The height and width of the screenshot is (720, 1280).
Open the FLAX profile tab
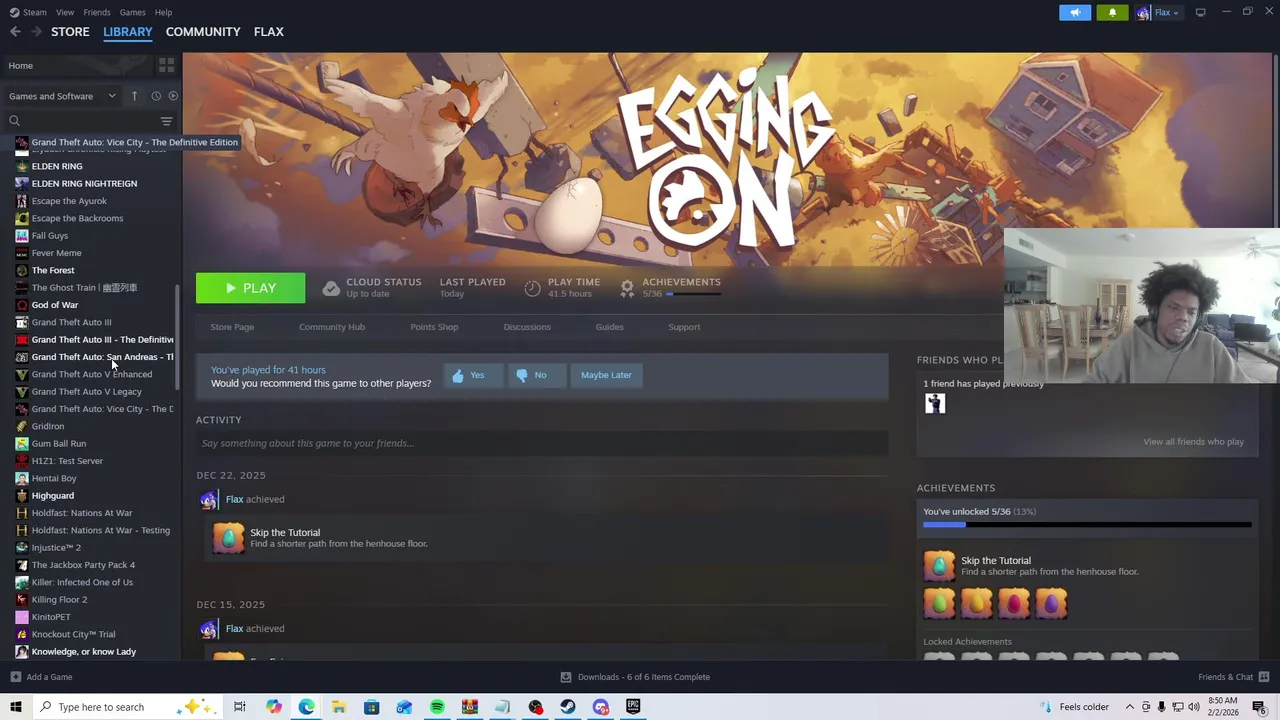pos(268,32)
